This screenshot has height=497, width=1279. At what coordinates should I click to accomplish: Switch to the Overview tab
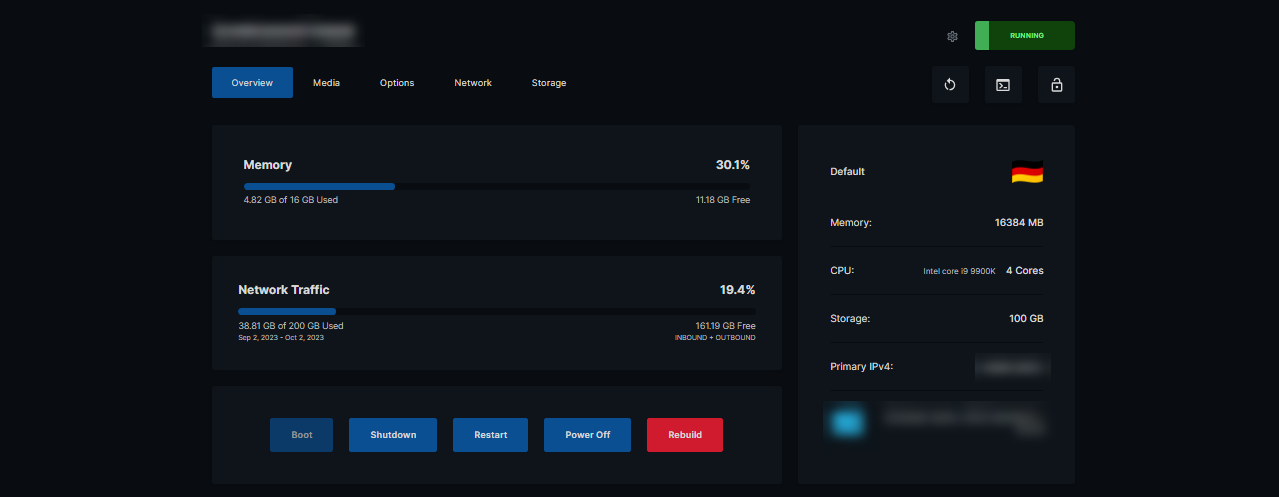pyautogui.click(x=252, y=83)
